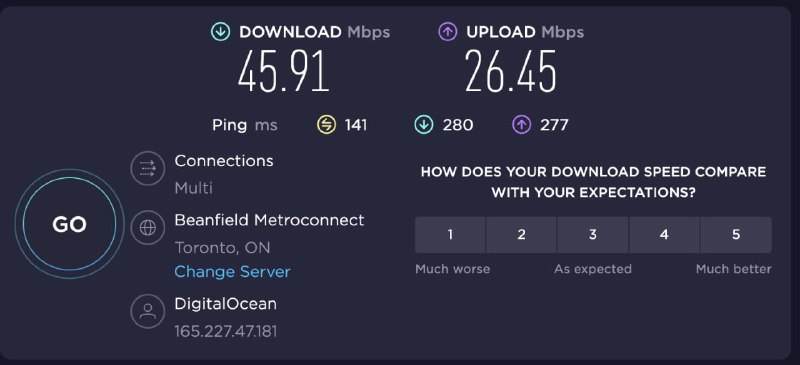Click the teal download ping icon
This screenshot has width=800, height=365.
click(424, 125)
